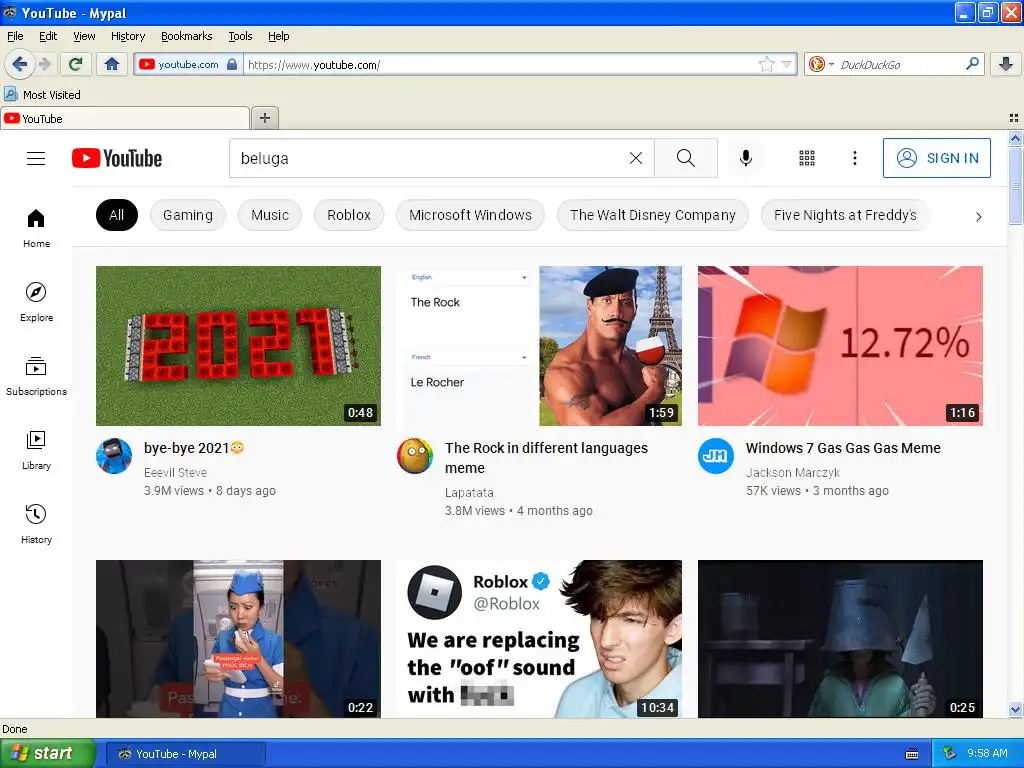This screenshot has width=1024, height=768.
Task: Select the YouTube browser tab
Action: (x=125, y=118)
